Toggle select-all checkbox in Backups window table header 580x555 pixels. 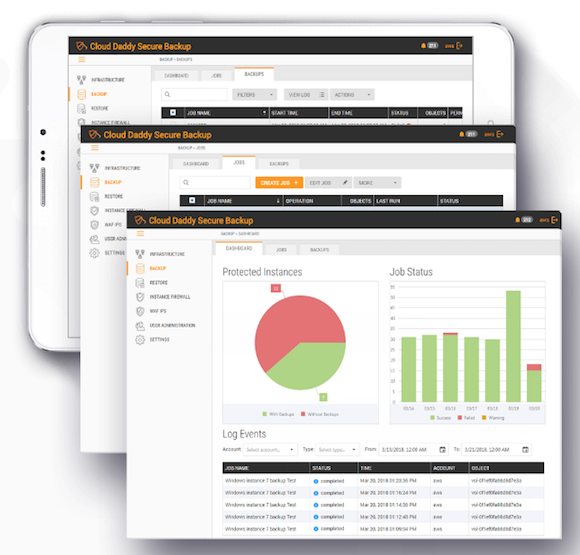tap(173, 112)
